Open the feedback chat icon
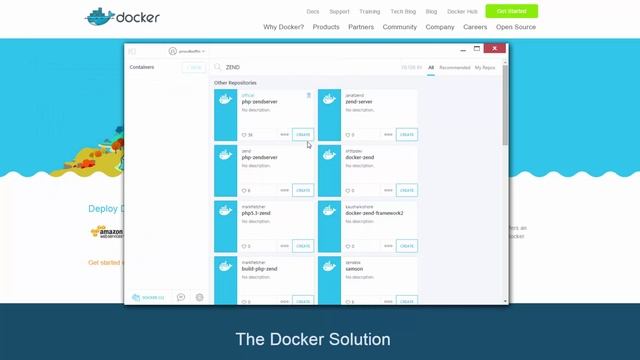Screen dimensions: 640x360 click(x=181, y=297)
